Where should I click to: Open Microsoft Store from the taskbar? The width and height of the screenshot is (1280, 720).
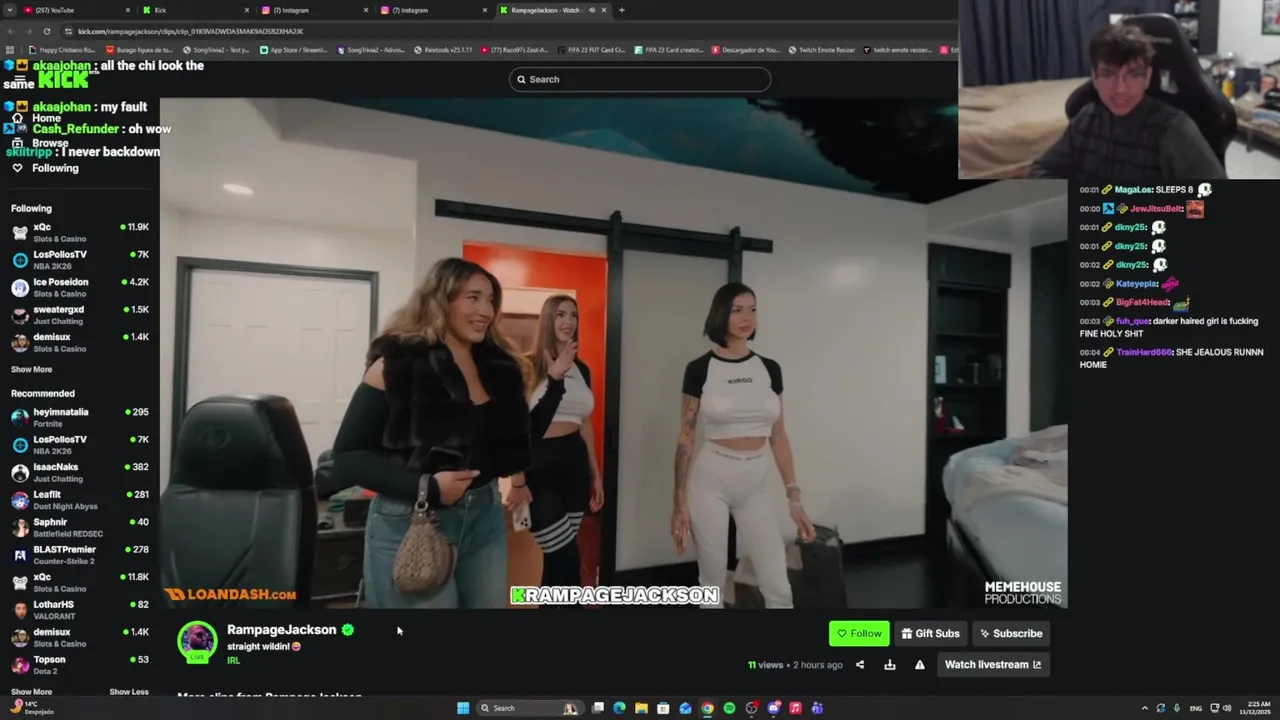tap(663, 708)
